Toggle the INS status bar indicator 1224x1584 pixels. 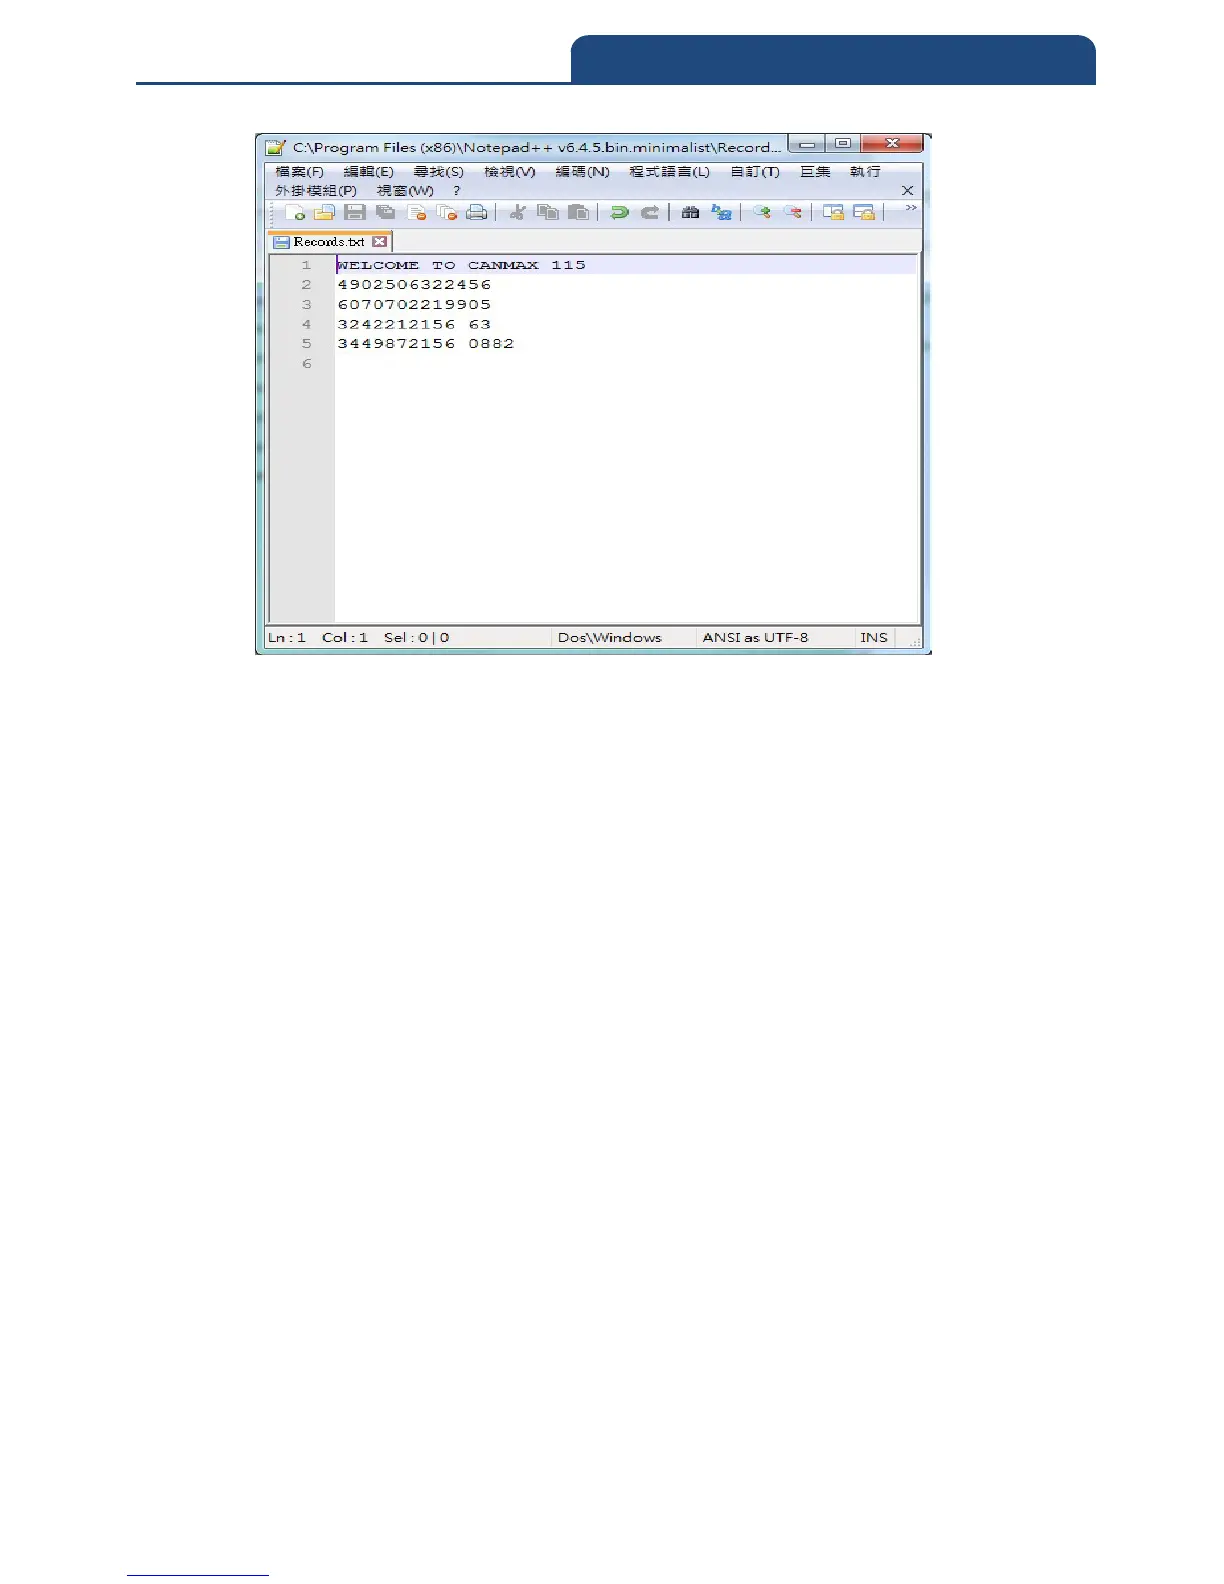click(874, 637)
